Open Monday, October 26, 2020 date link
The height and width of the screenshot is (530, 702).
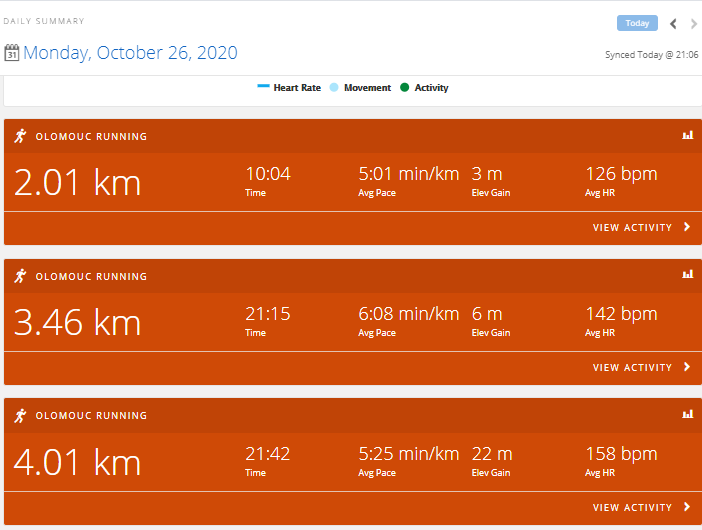click(130, 53)
